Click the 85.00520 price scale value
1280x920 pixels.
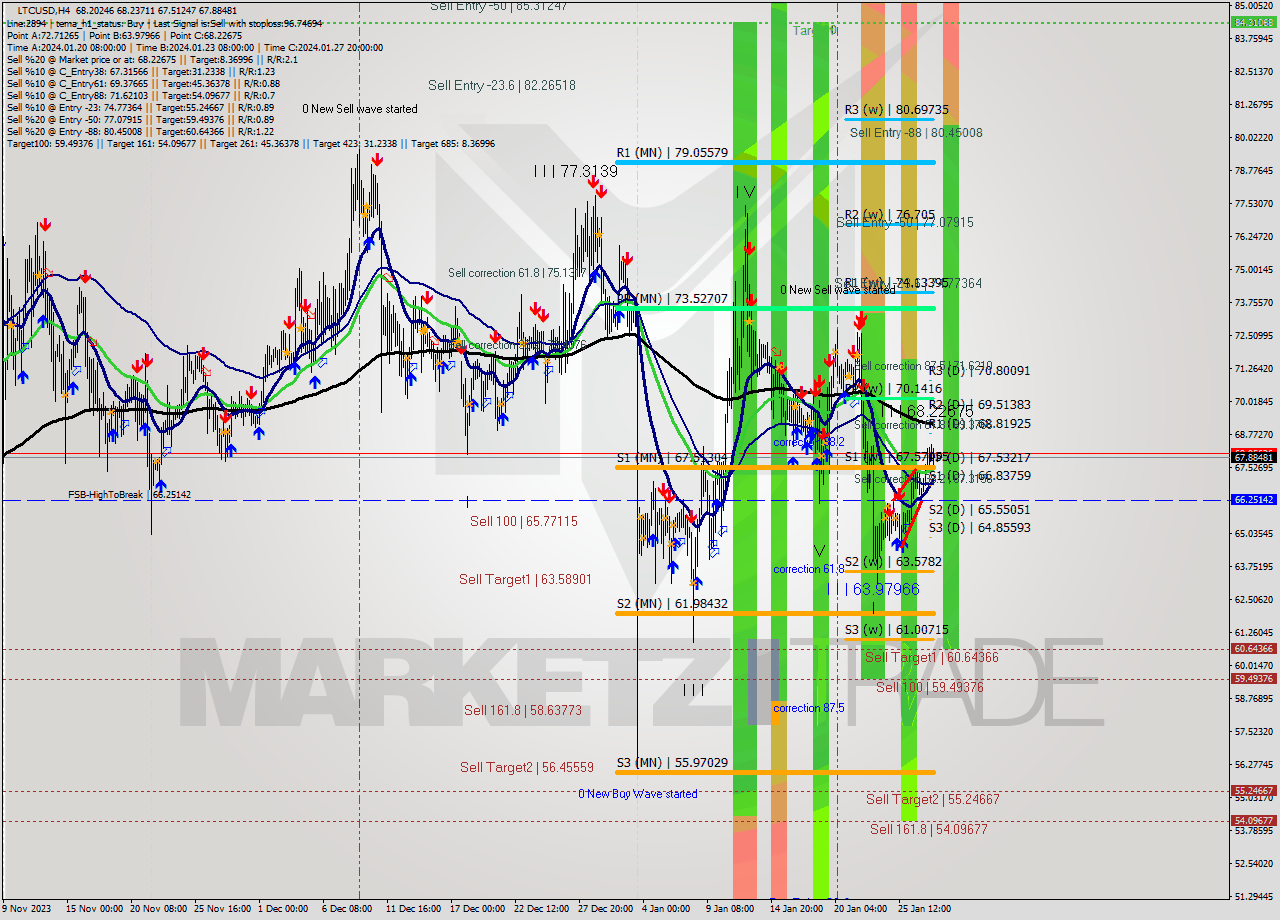(1253, 5)
